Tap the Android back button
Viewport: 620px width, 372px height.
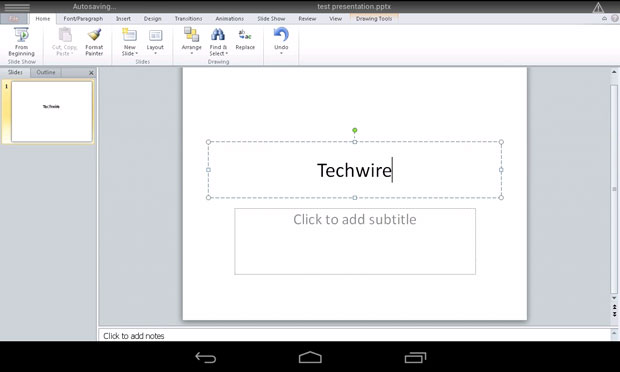coord(206,357)
